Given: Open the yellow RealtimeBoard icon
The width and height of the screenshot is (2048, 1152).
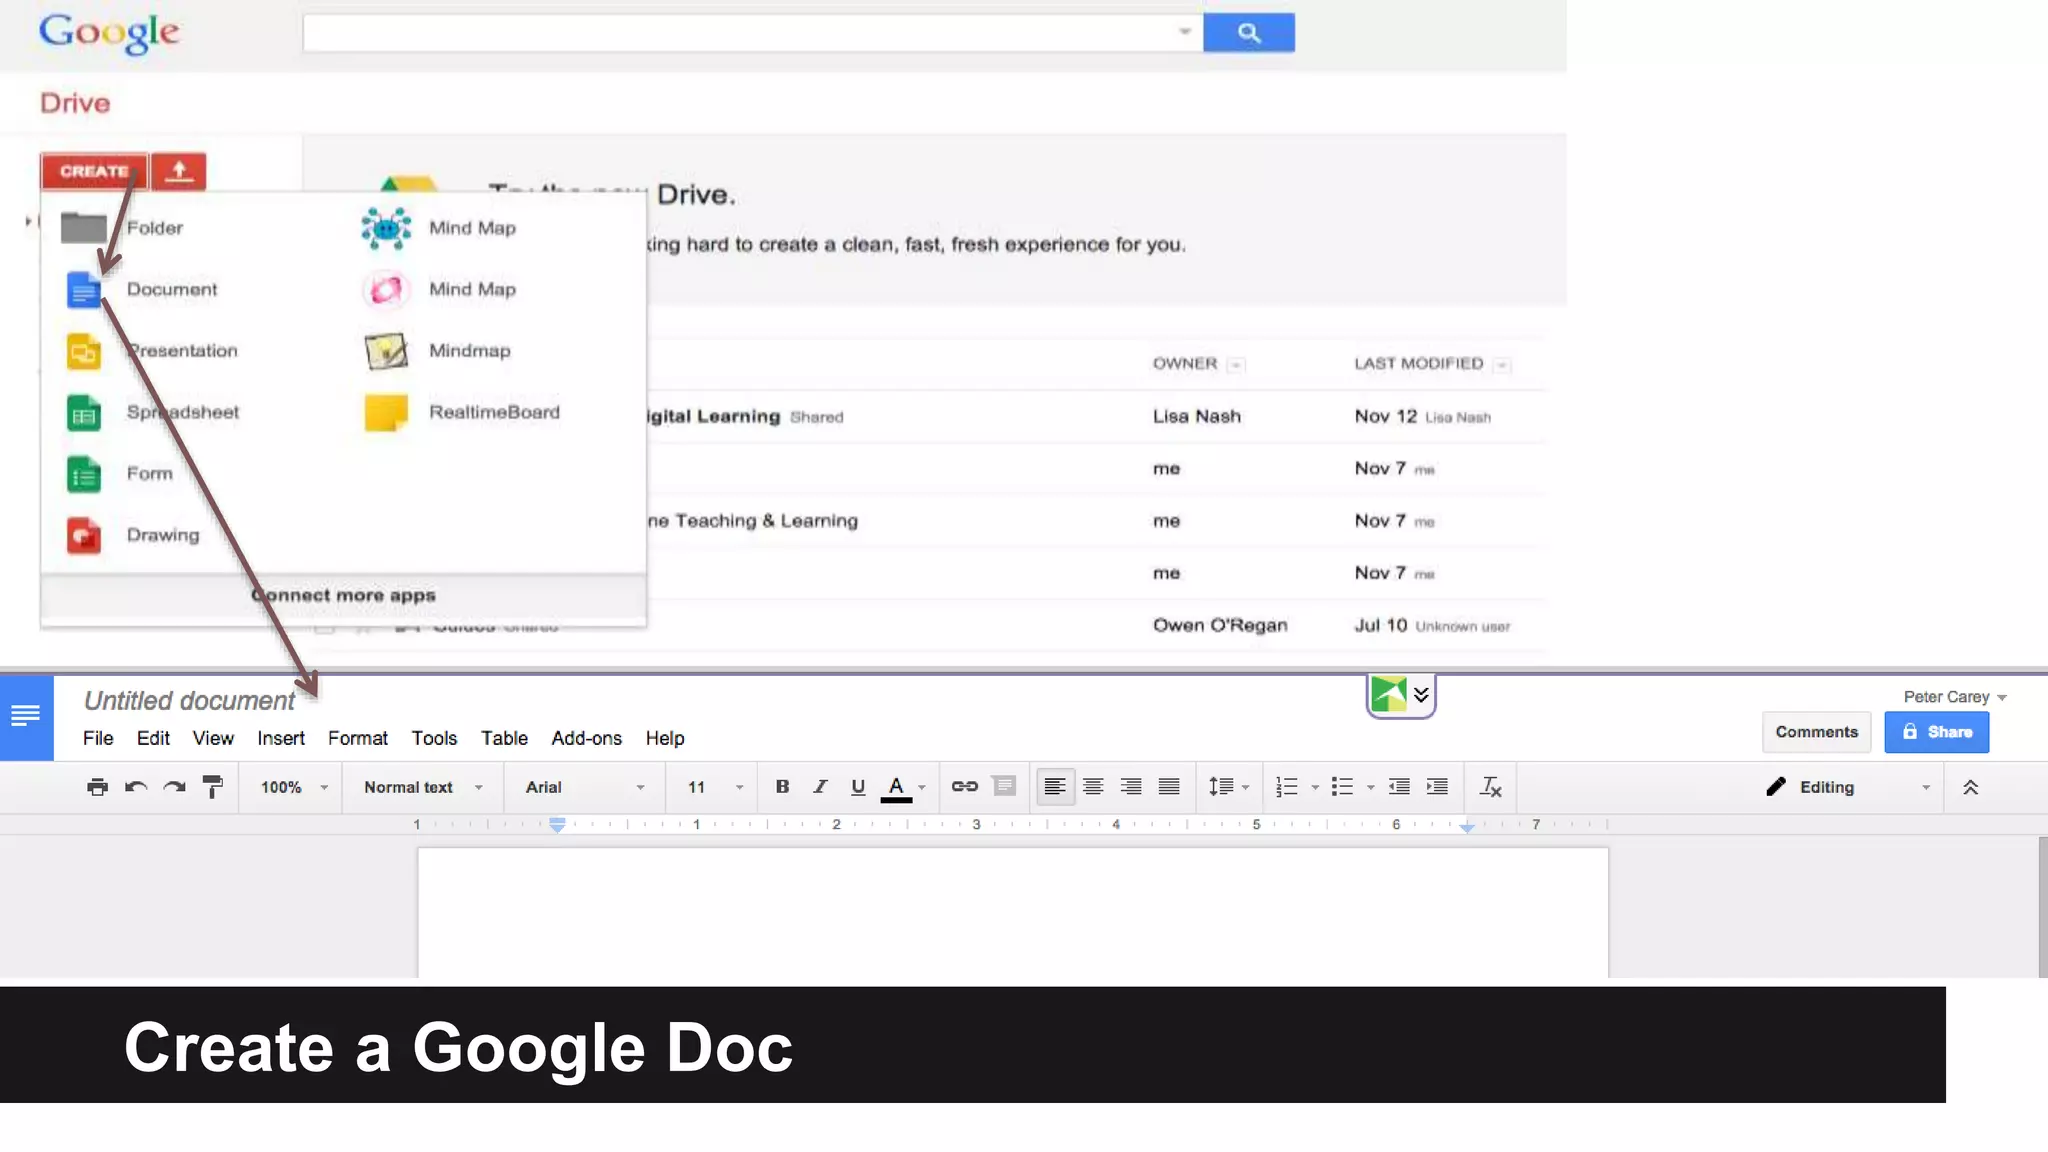Looking at the screenshot, I should pos(386,413).
